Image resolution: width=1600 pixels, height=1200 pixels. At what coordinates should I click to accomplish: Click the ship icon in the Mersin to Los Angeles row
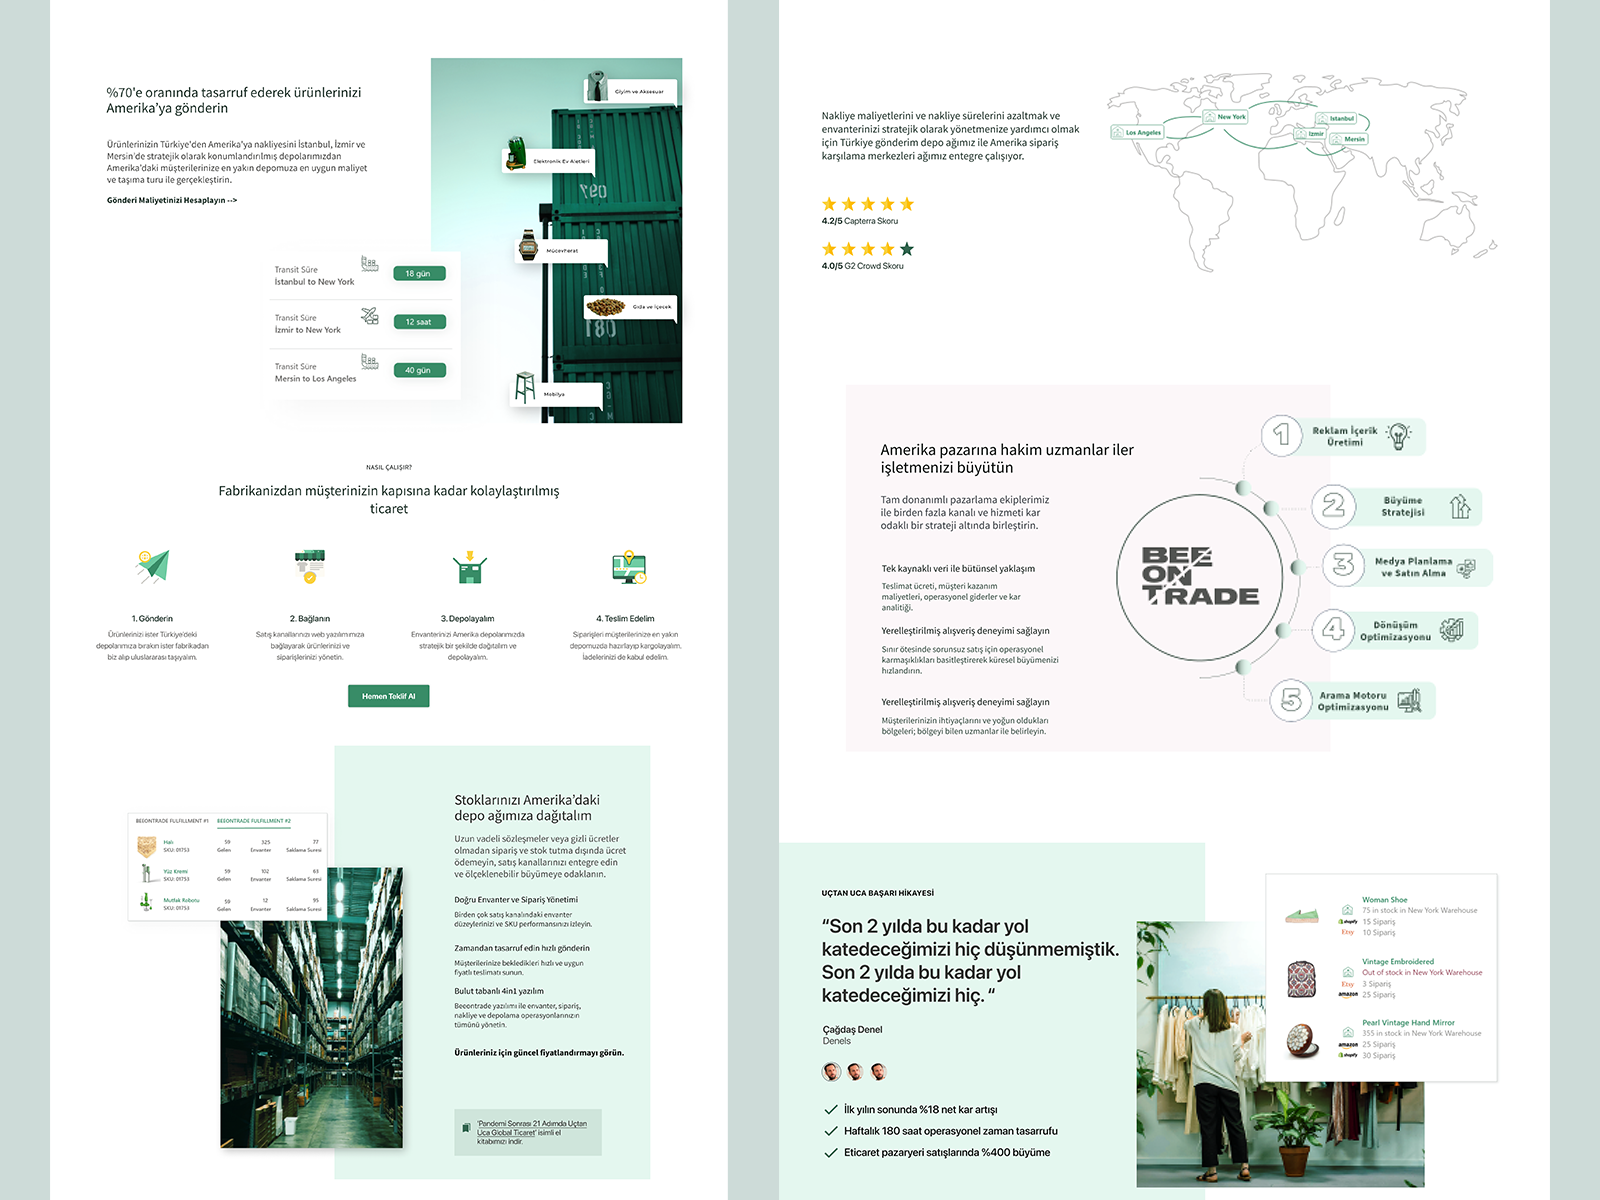pyautogui.click(x=370, y=361)
